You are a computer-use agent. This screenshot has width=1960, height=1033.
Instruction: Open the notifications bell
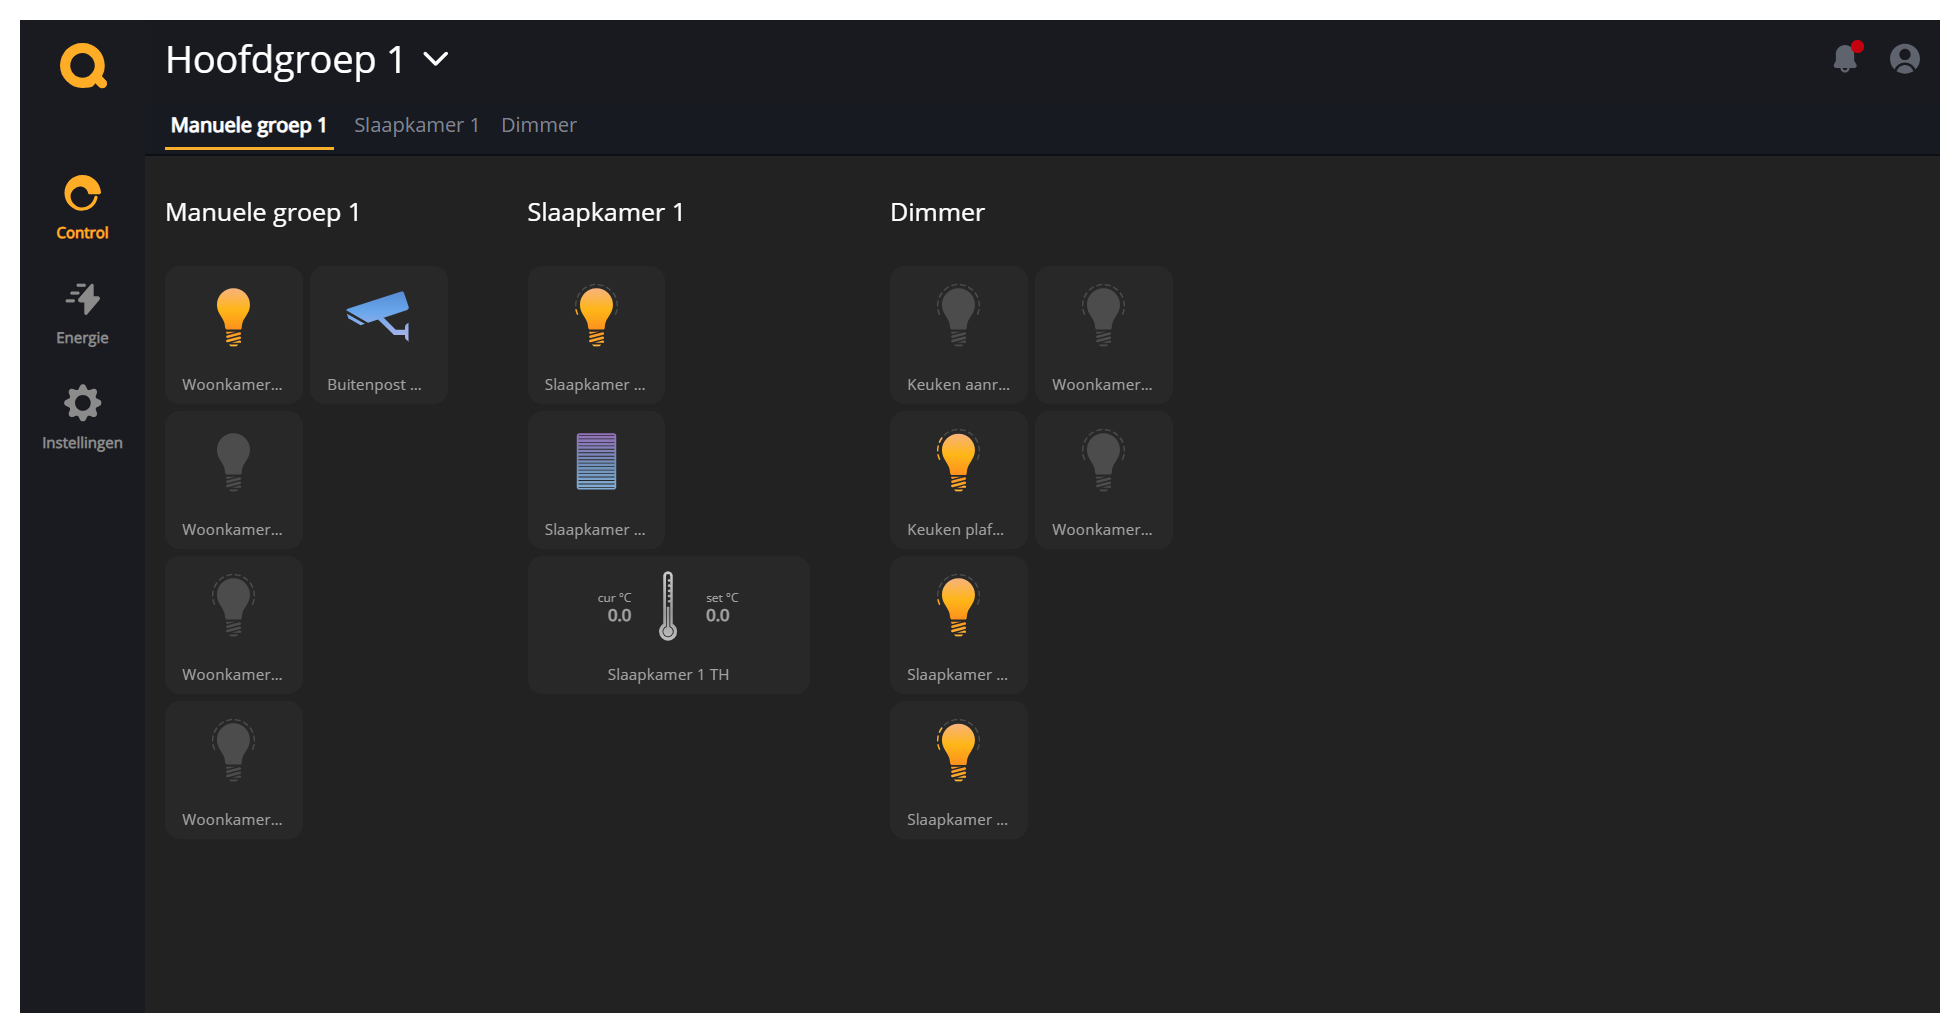pos(1845,59)
